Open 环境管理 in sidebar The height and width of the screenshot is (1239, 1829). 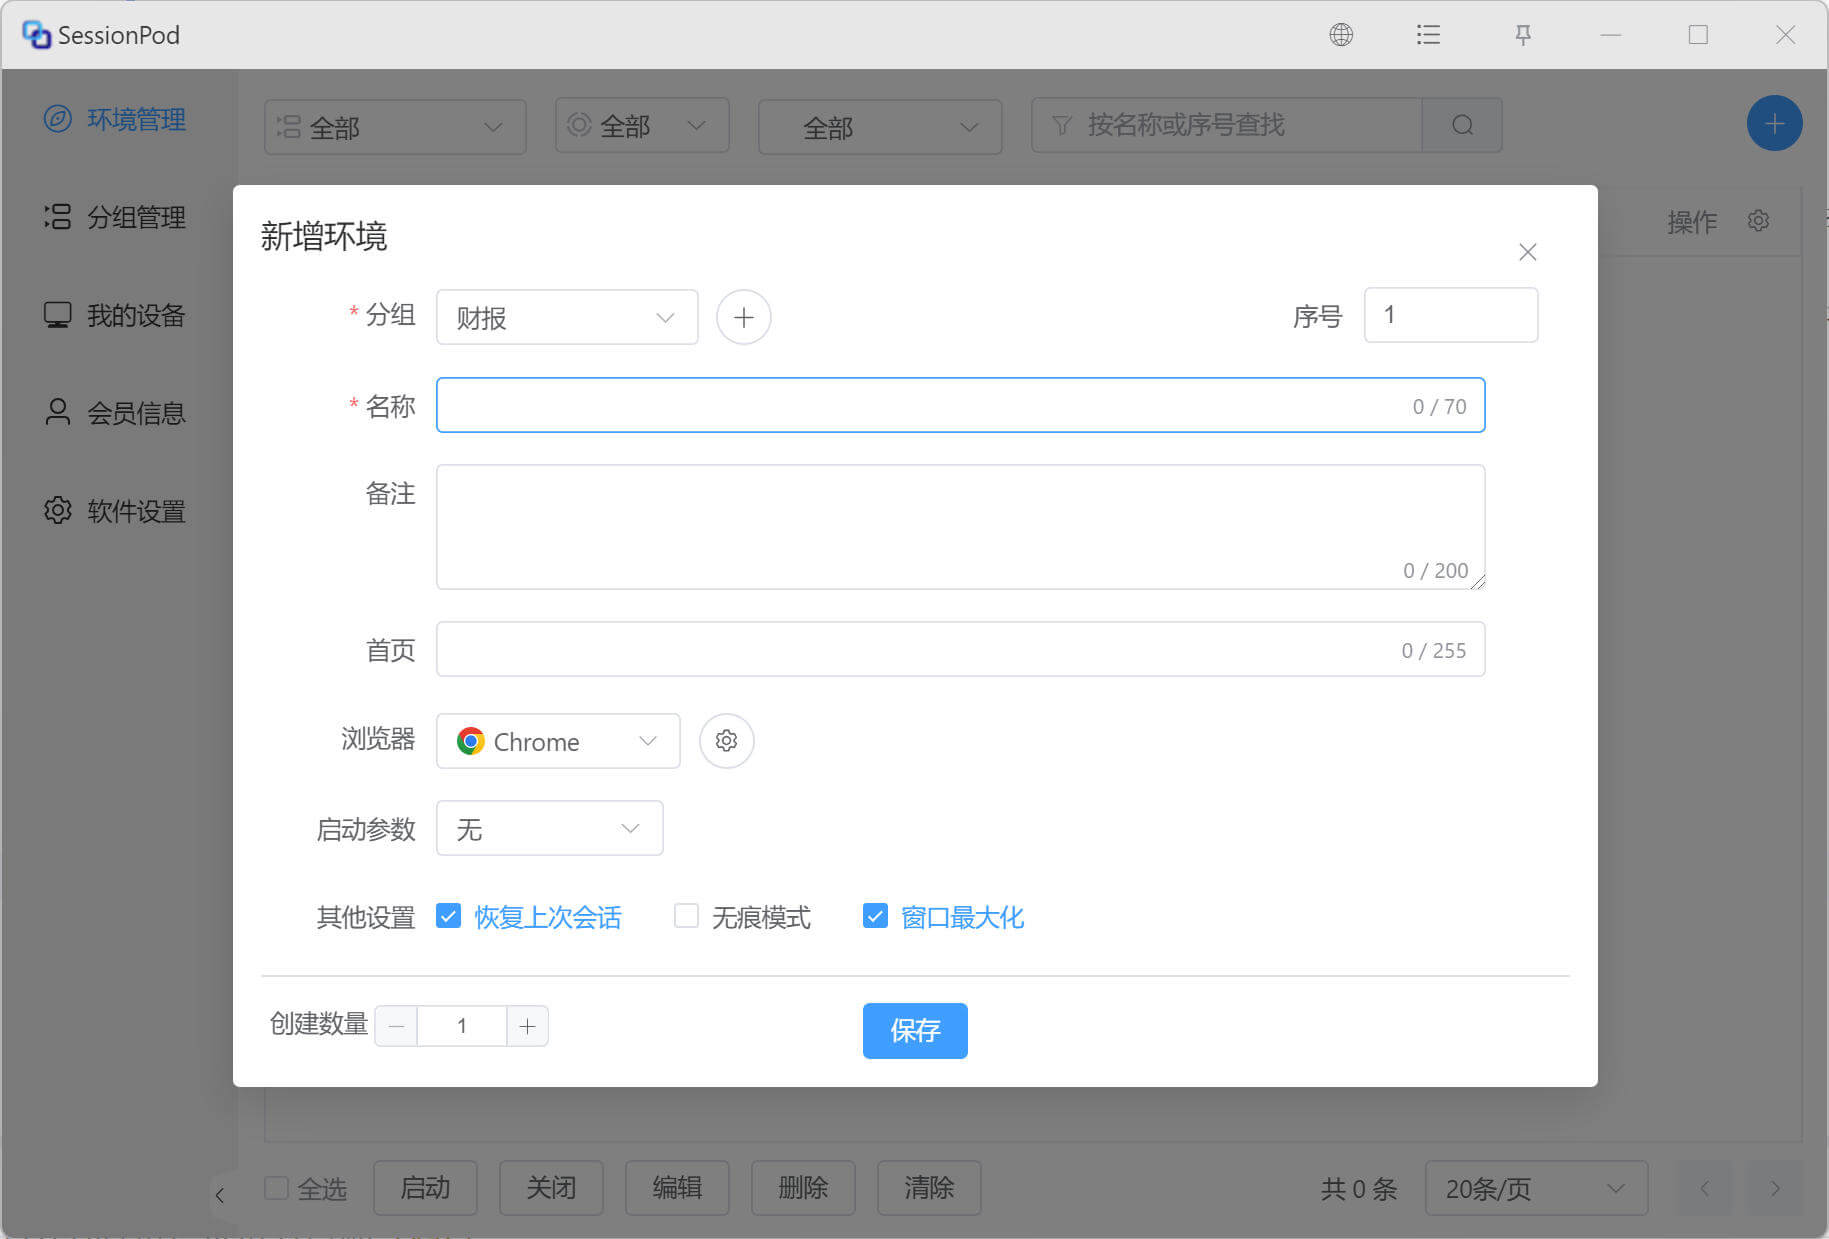pos(115,119)
